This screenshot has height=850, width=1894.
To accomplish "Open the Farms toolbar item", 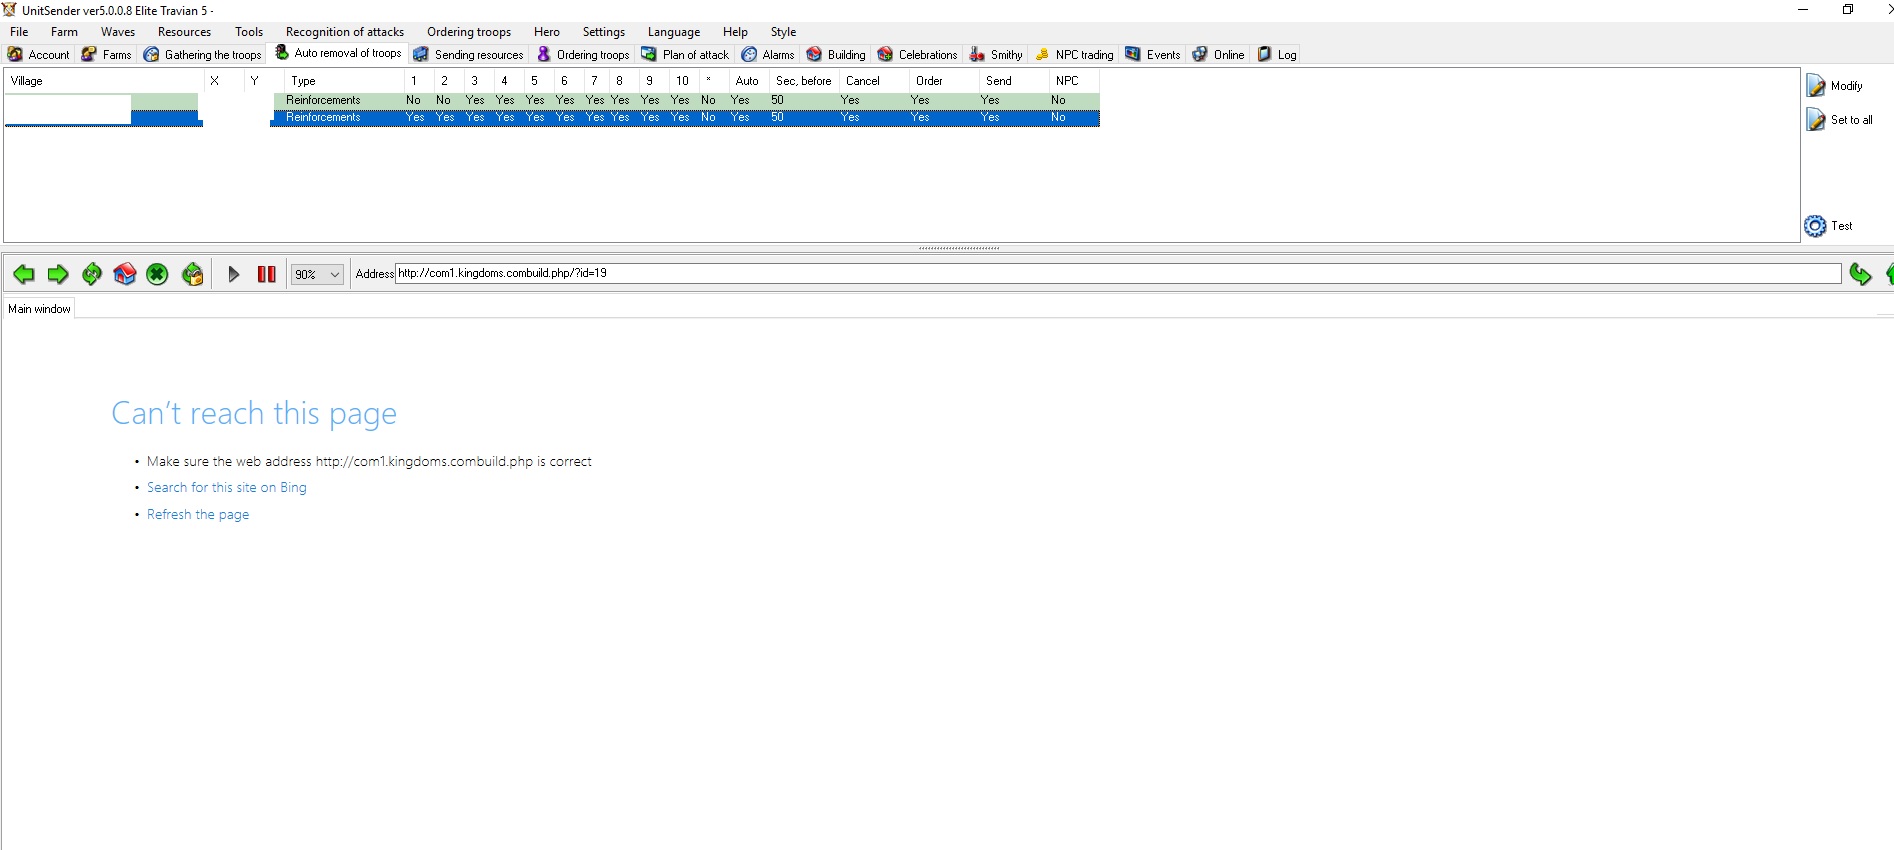I will click(x=107, y=54).
